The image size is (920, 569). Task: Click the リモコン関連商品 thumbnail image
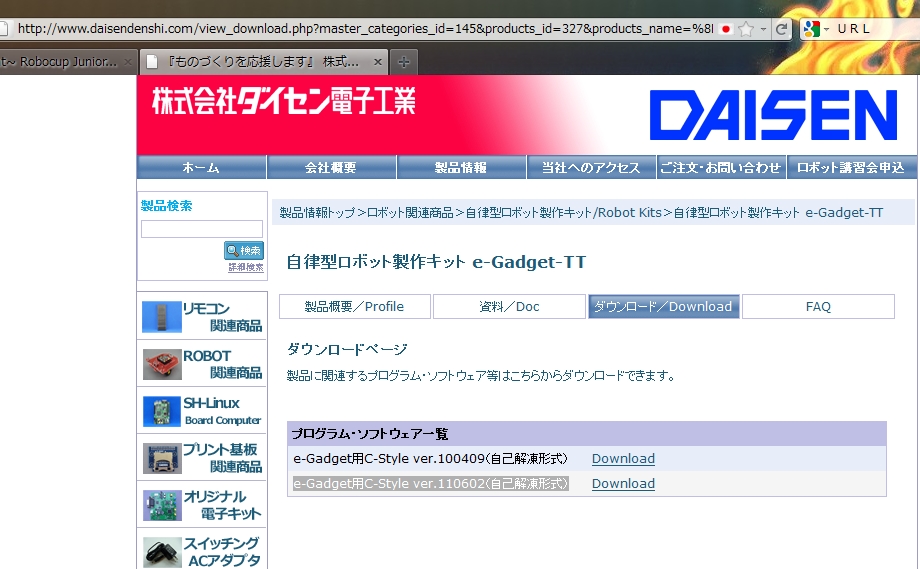(x=162, y=317)
